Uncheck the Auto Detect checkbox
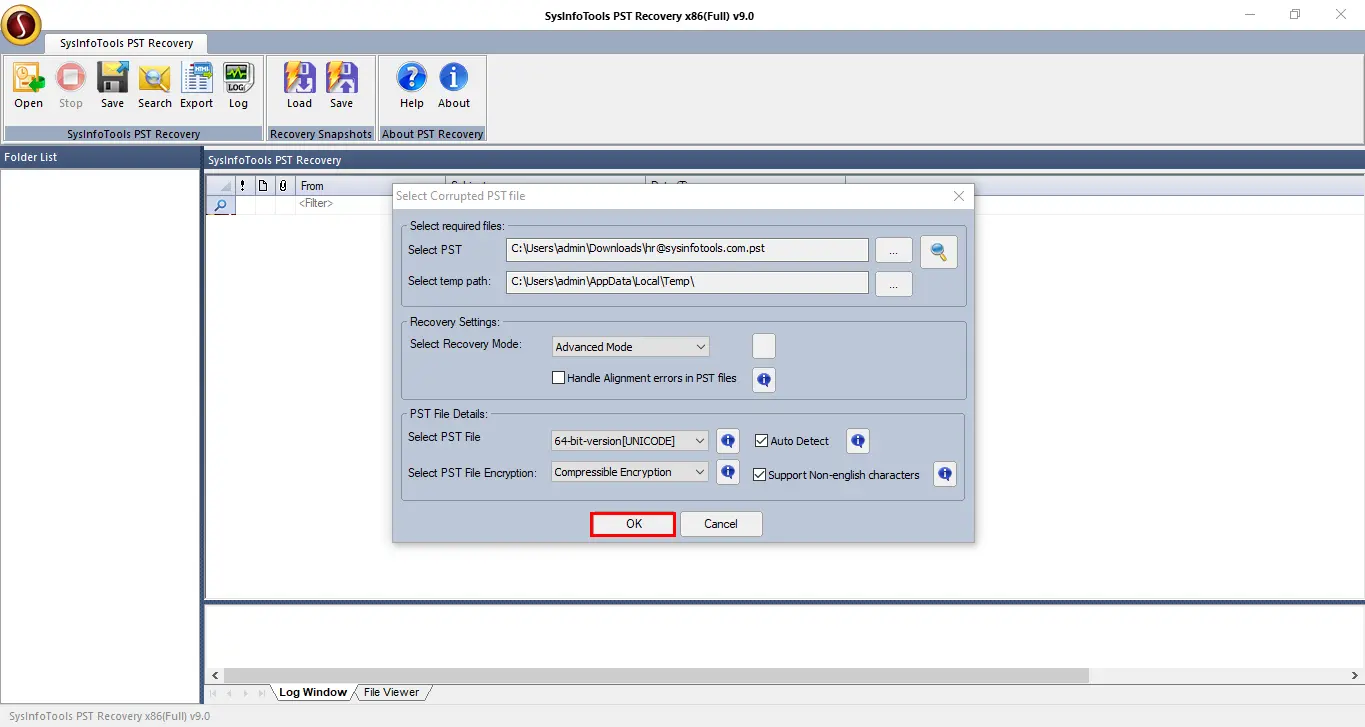This screenshot has width=1365, height=727. click(x=761, y=441)
